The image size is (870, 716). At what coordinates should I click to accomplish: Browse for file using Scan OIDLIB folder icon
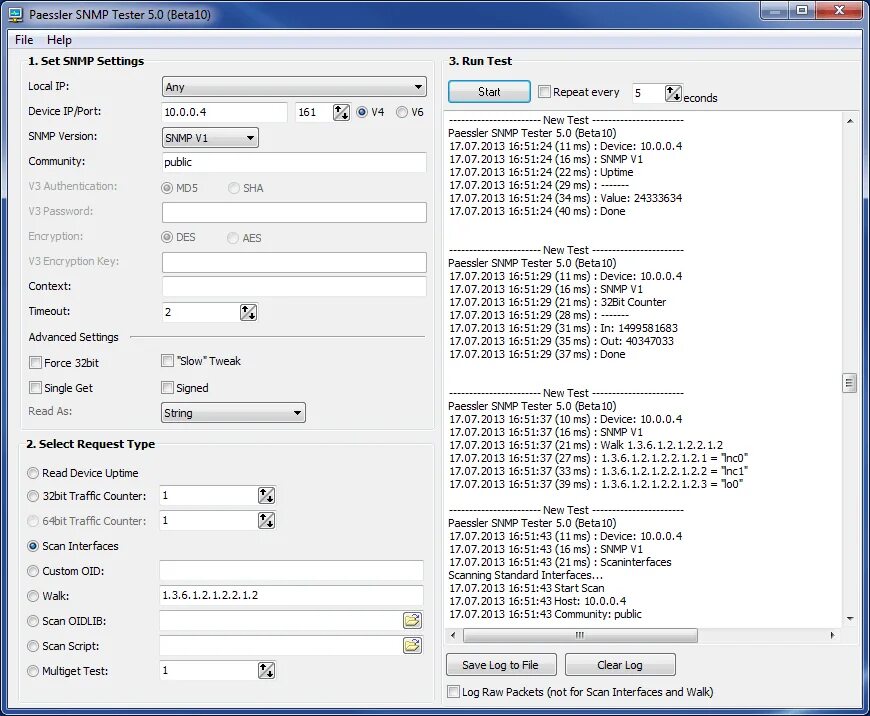[412, 621]
